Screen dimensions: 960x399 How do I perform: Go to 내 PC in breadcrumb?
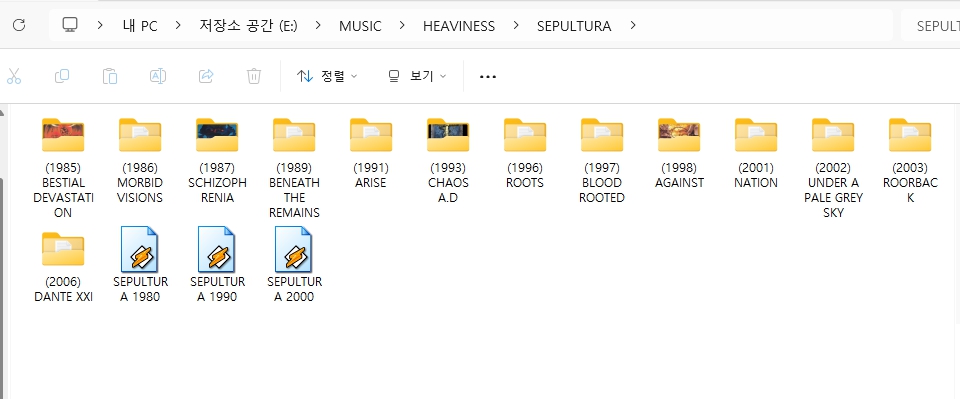point(140,26)
